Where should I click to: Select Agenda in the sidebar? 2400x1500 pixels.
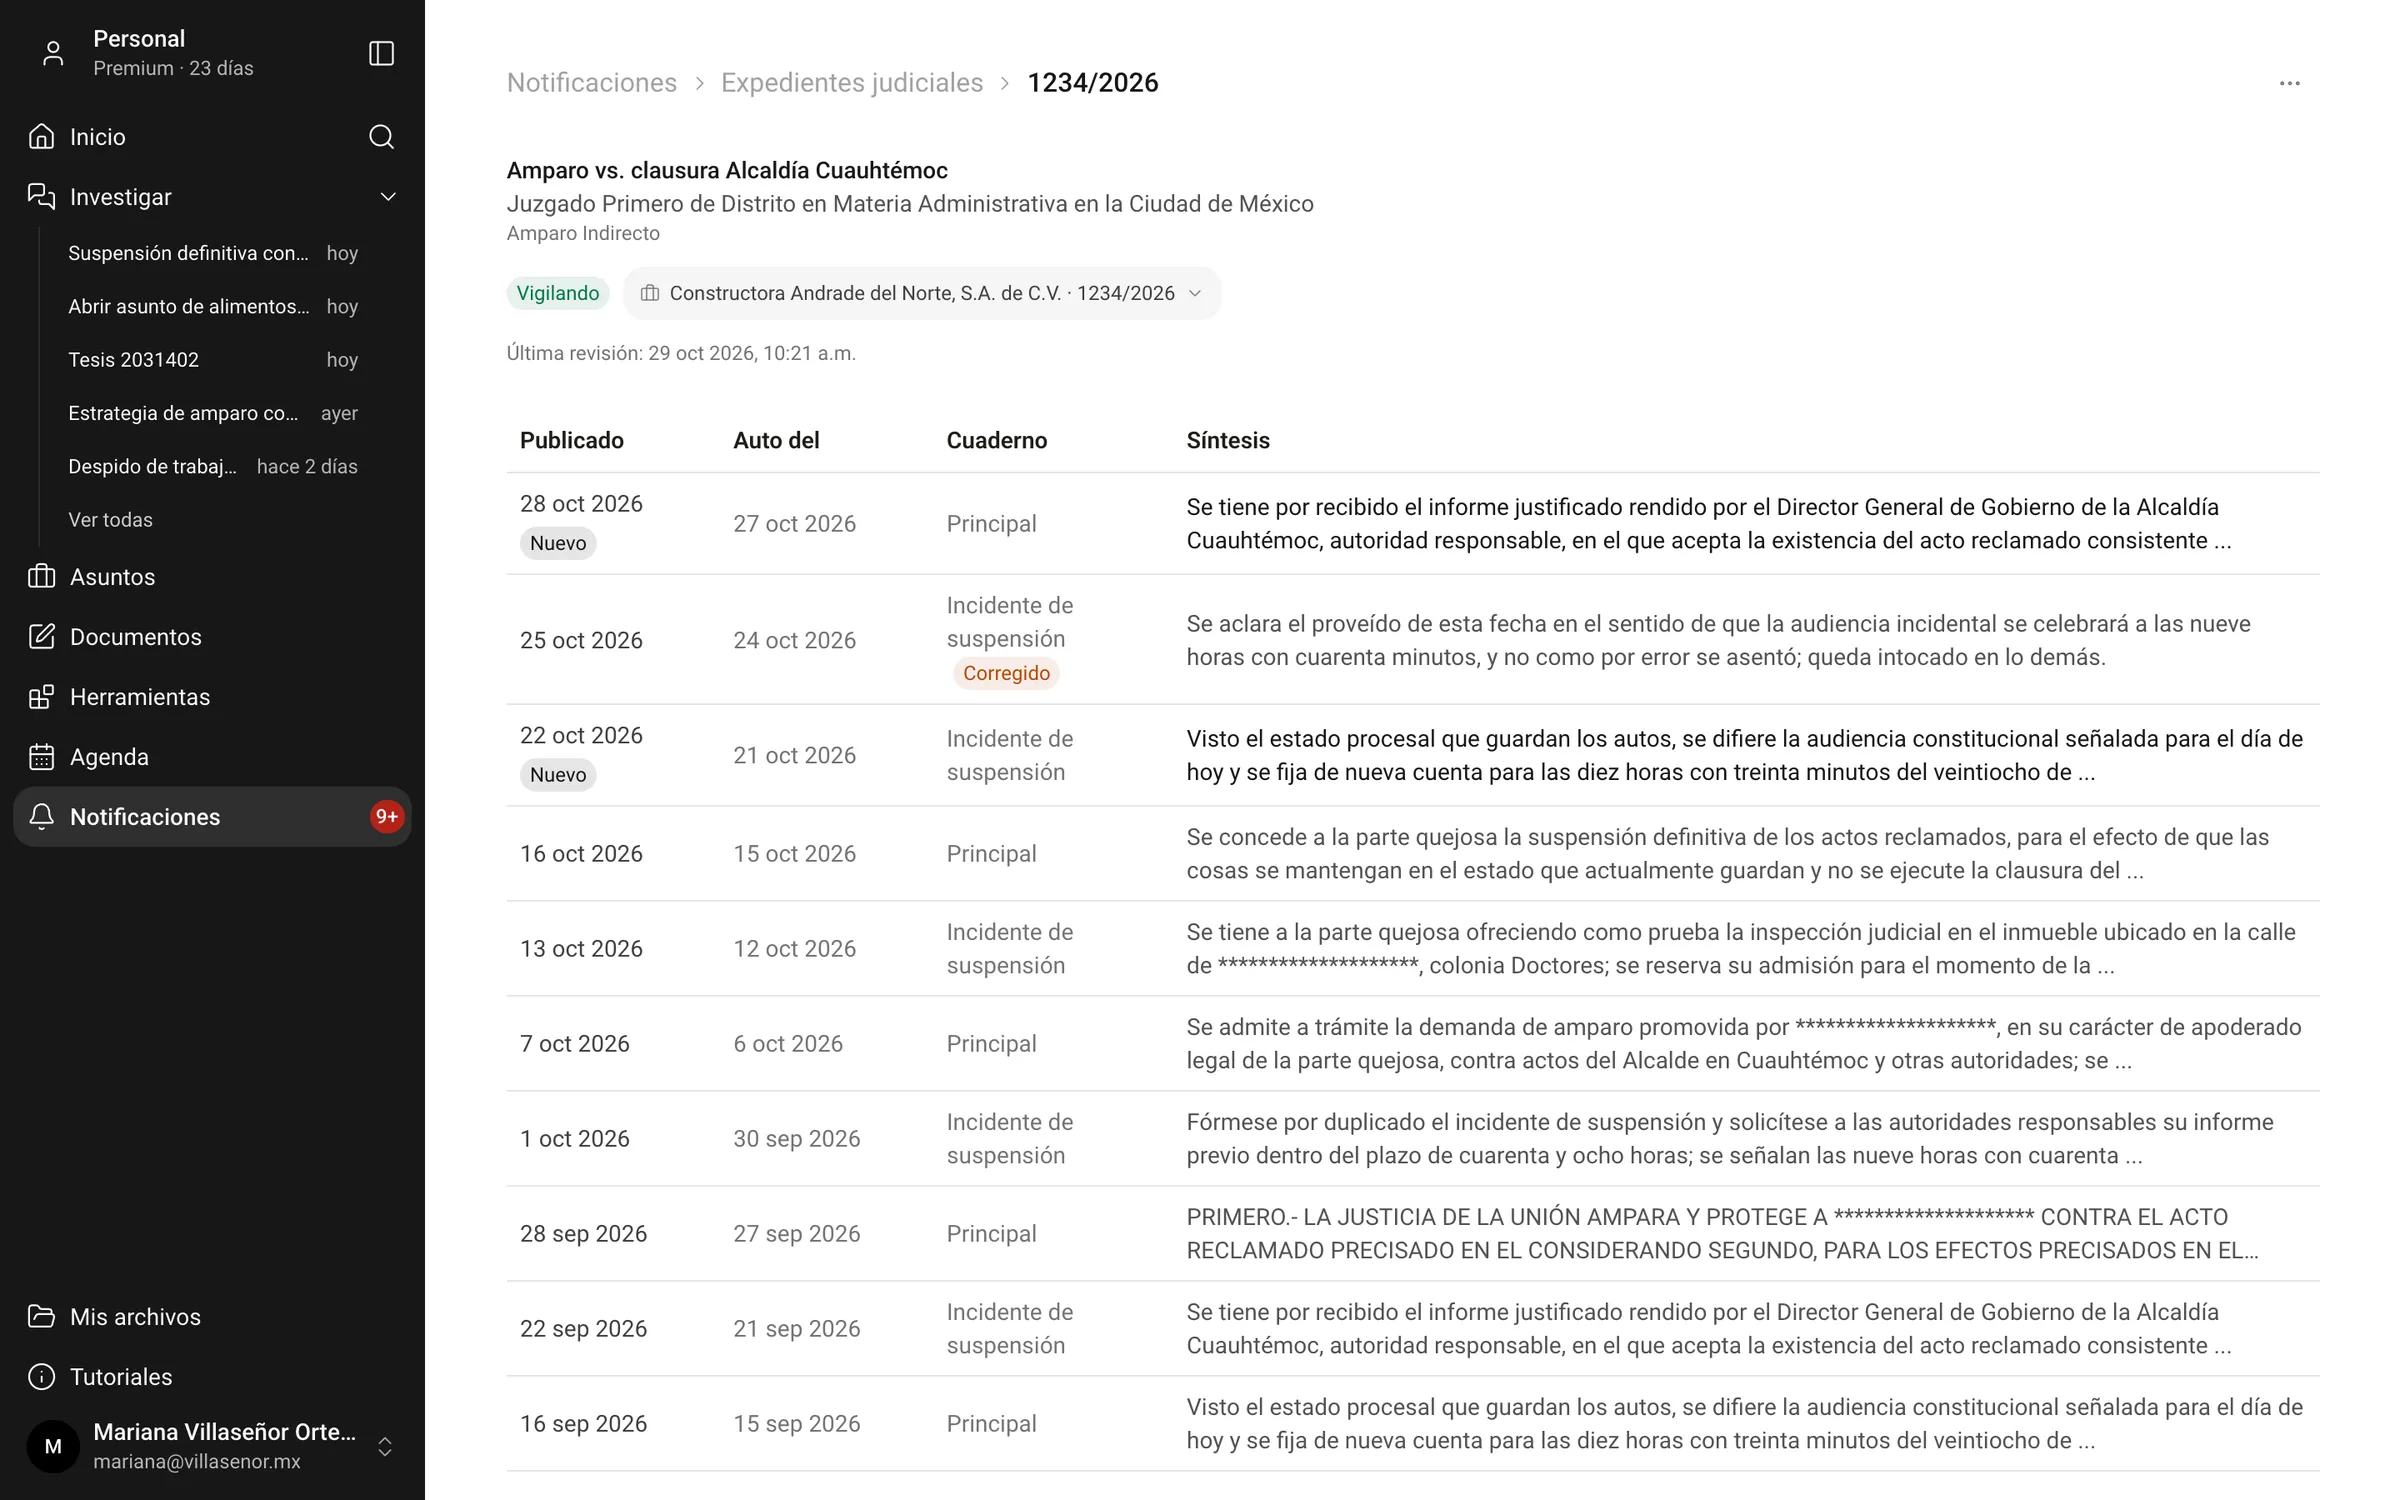pos(212,757)
